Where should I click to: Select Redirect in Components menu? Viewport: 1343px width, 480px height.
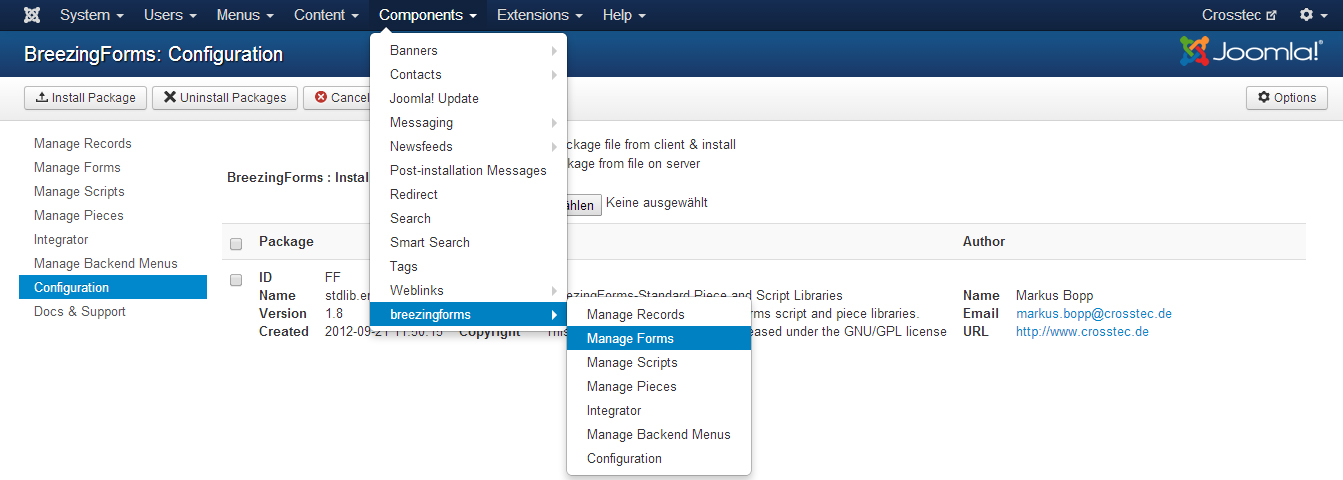[468, 195]
